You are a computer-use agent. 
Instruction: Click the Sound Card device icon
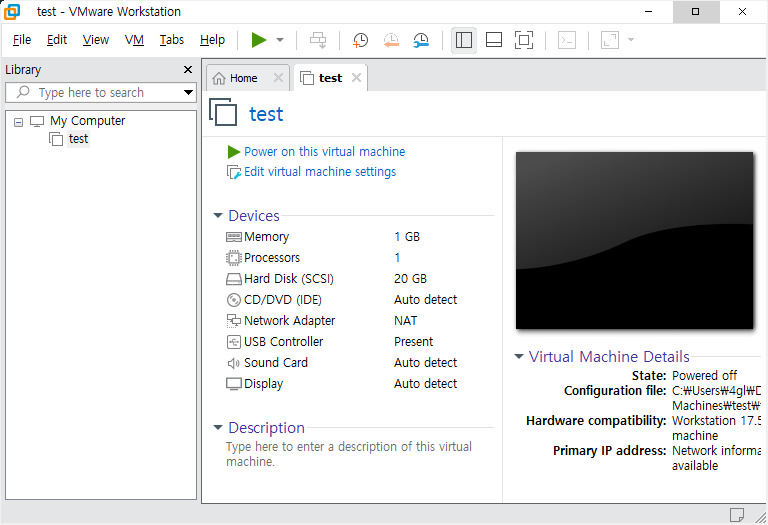[233, 363]
